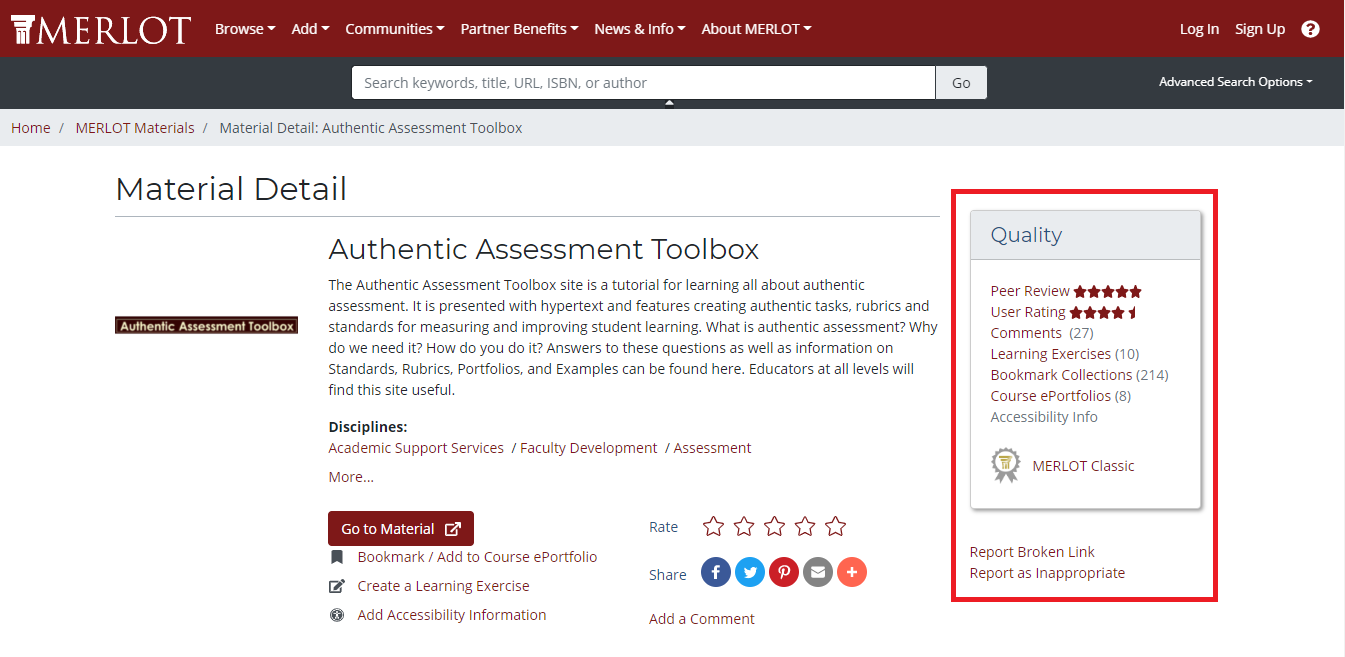Click the Authentic Assessment Toolbox thumbnail

pos(207,325)
